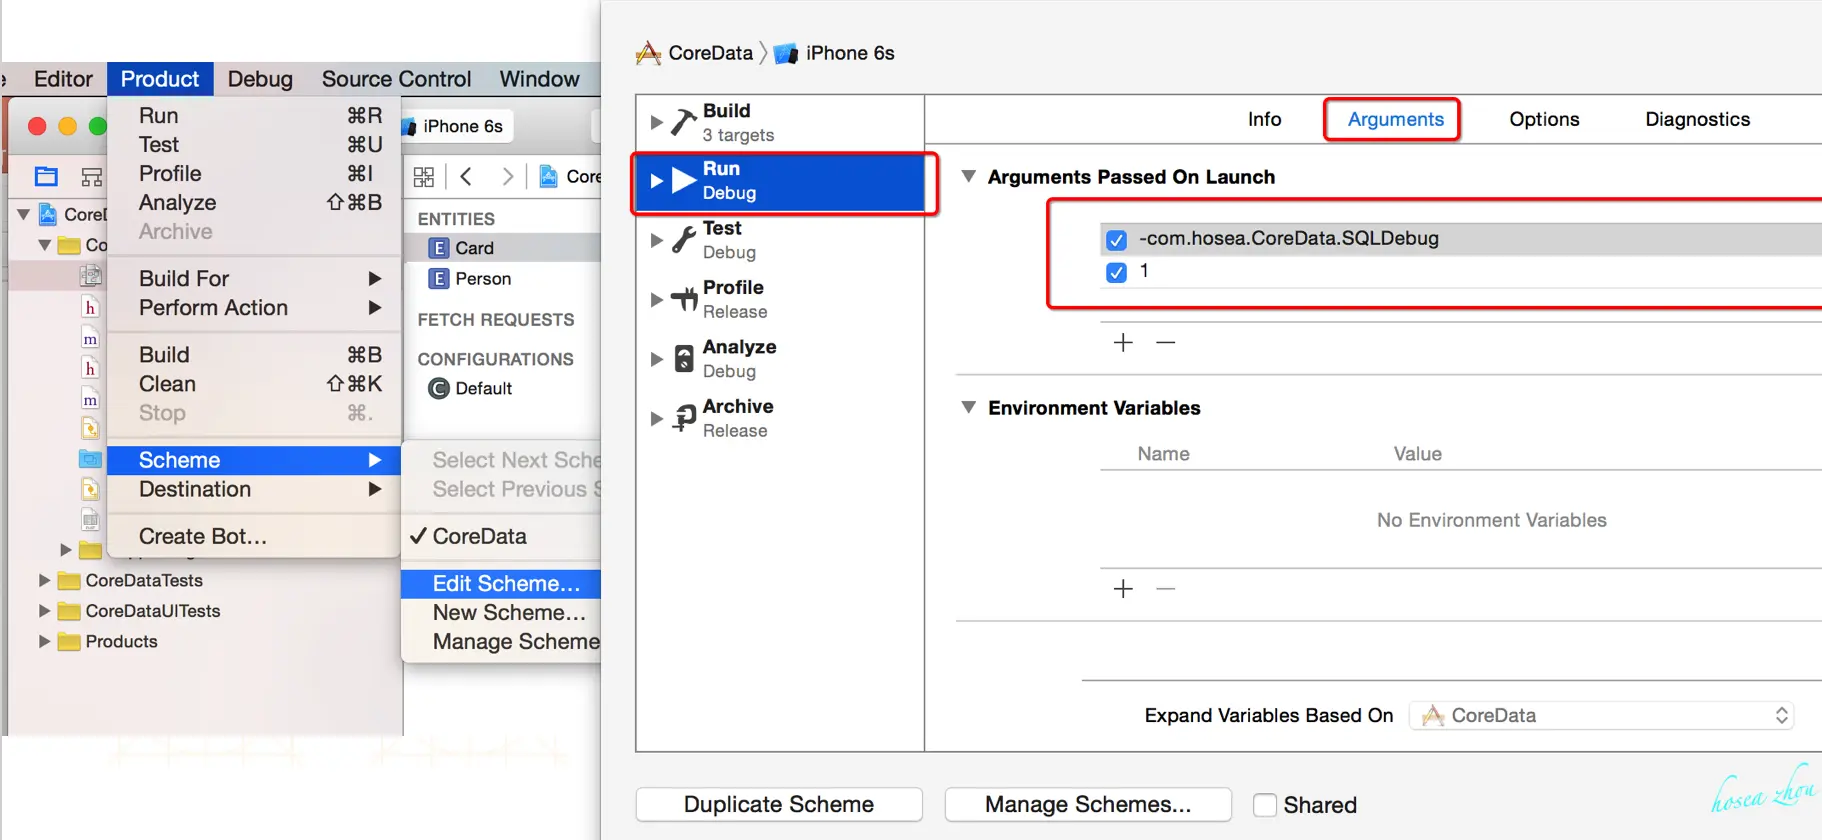1822x840 pixels.
Task: Uncheck the -com.hosea.CoreData.SQLDebug argument checkbox
Action: pyautogui.click(x=1117, y=240)
